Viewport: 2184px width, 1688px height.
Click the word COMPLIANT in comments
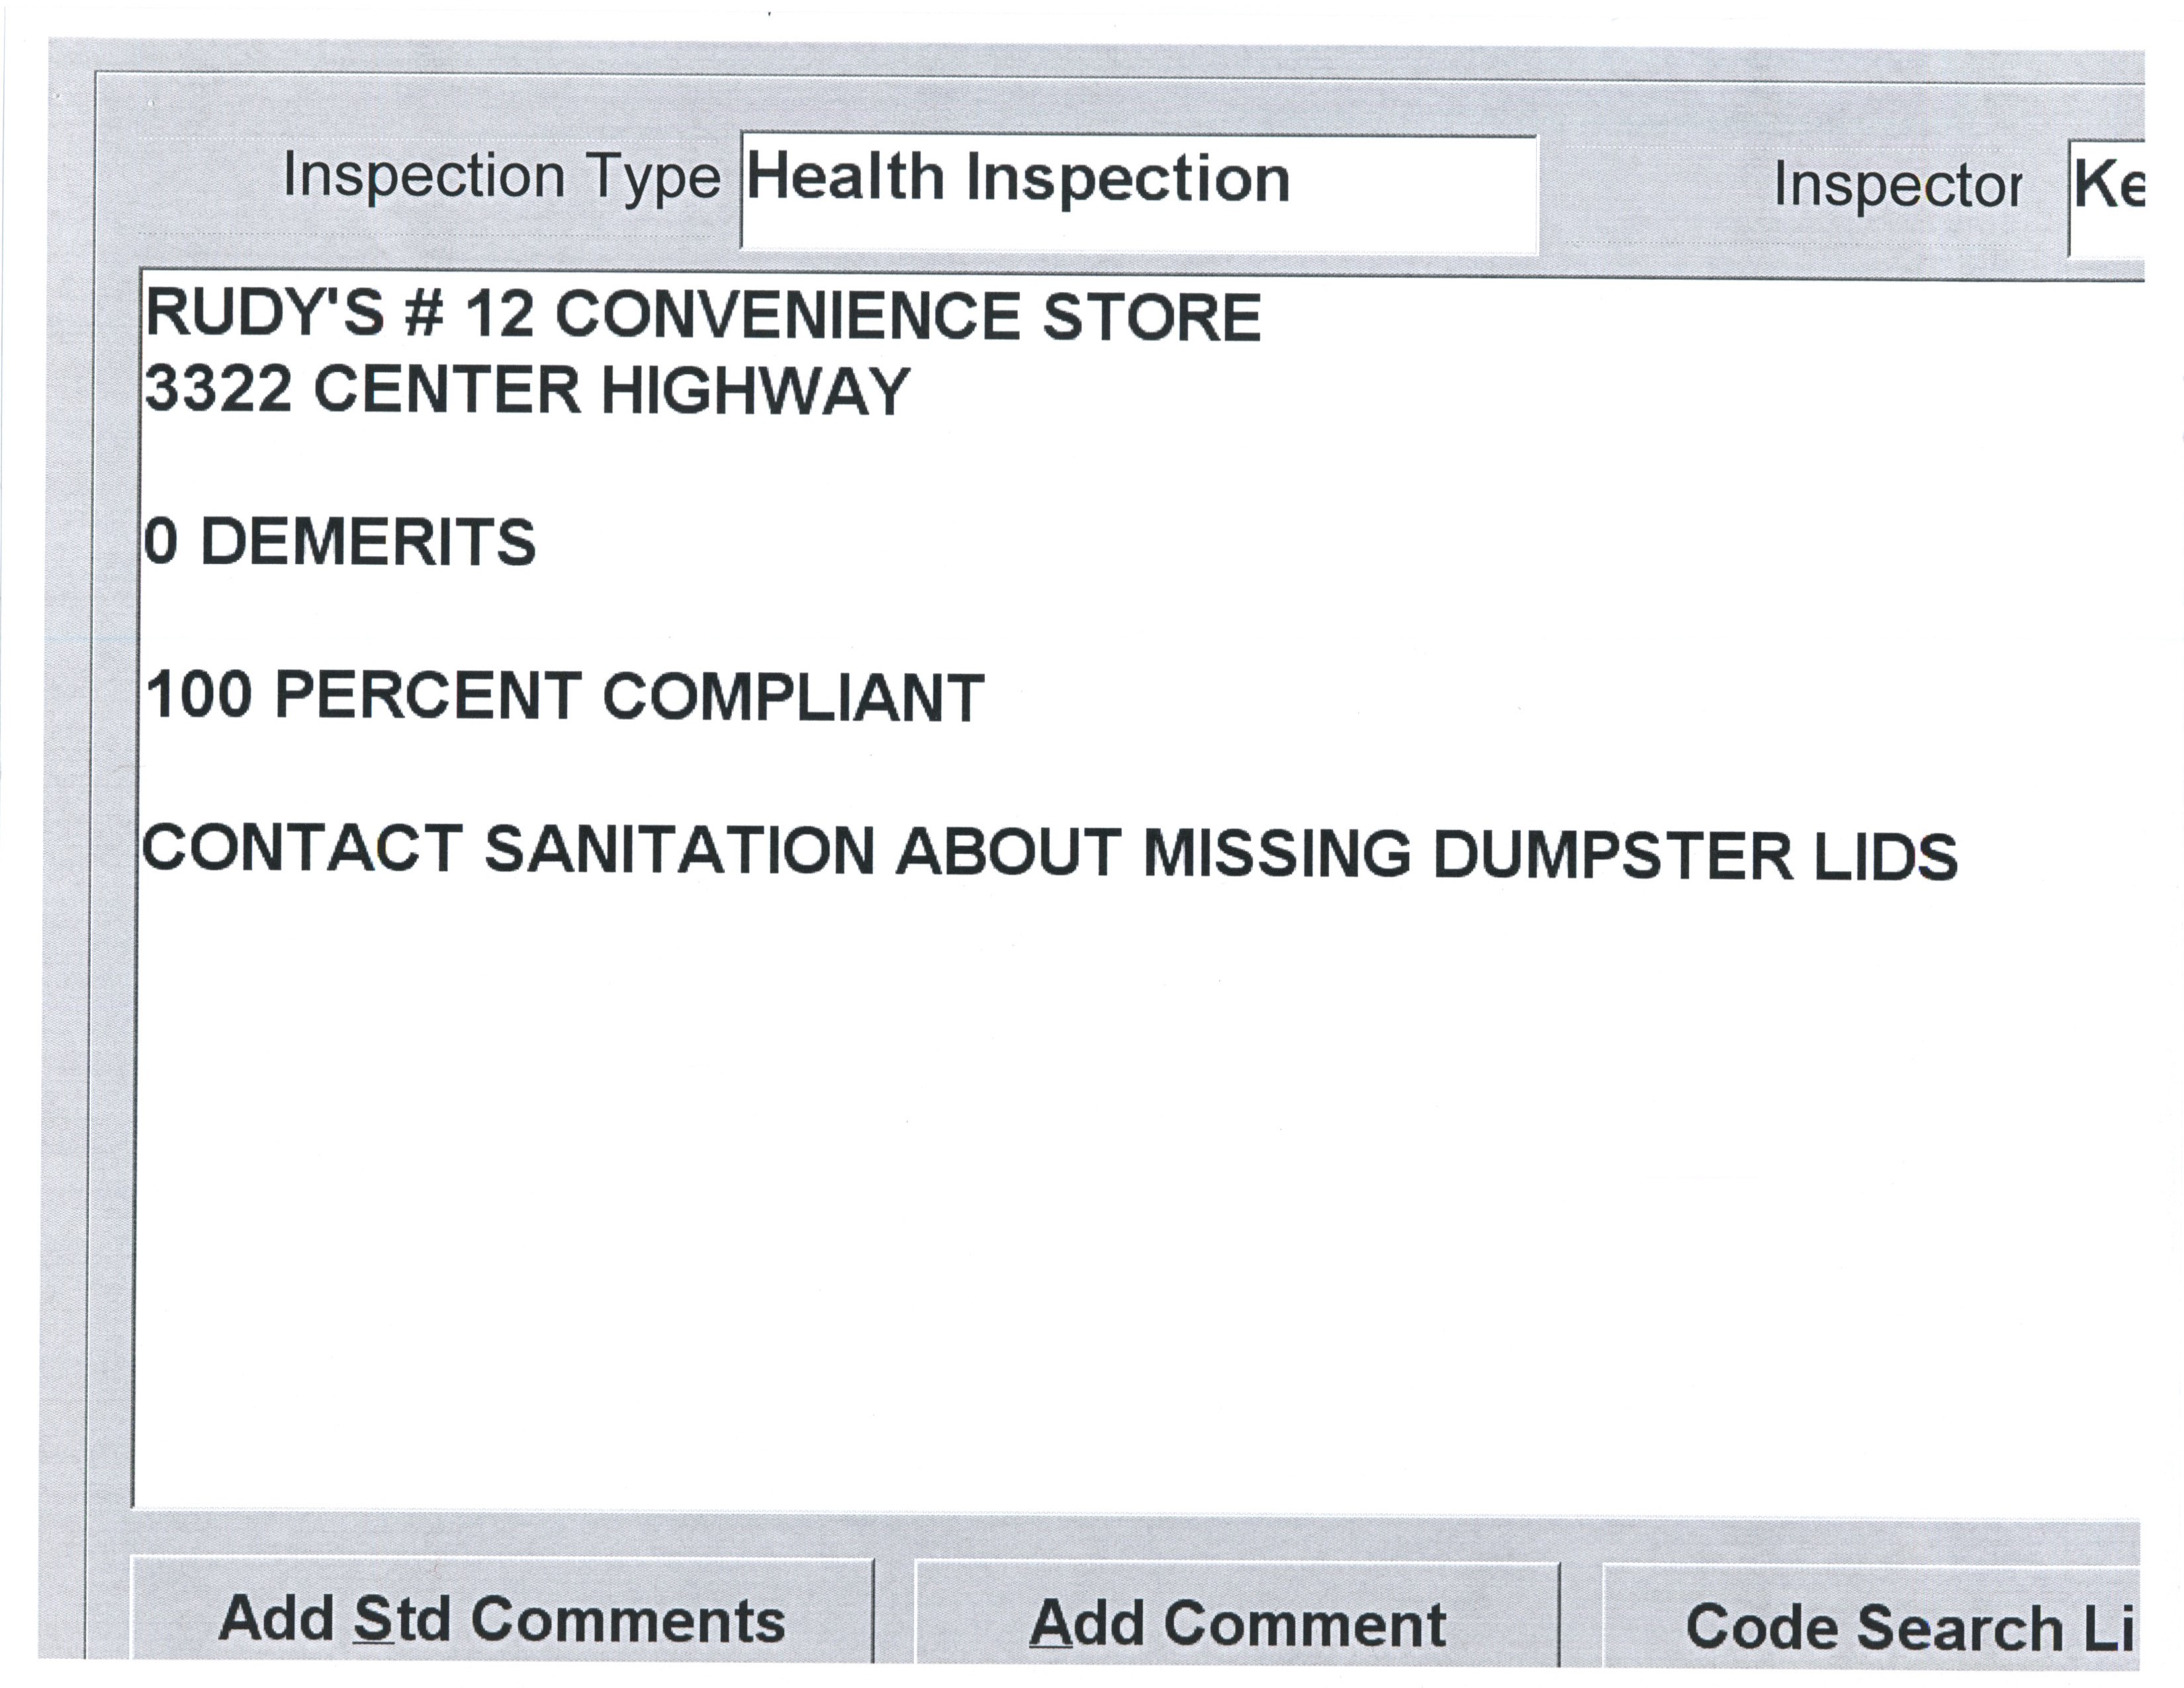click(x=793, y=697)
